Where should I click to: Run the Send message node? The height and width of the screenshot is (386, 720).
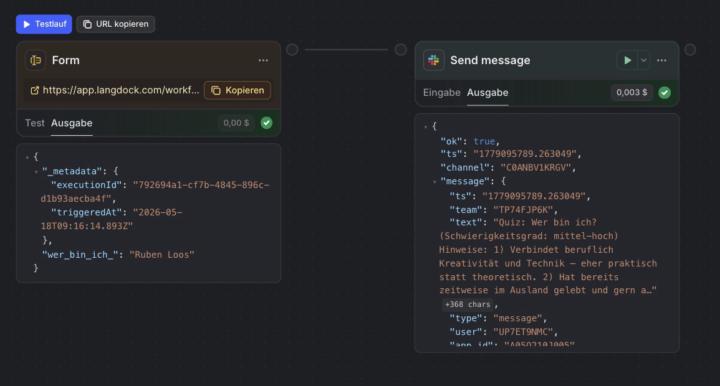627,60
